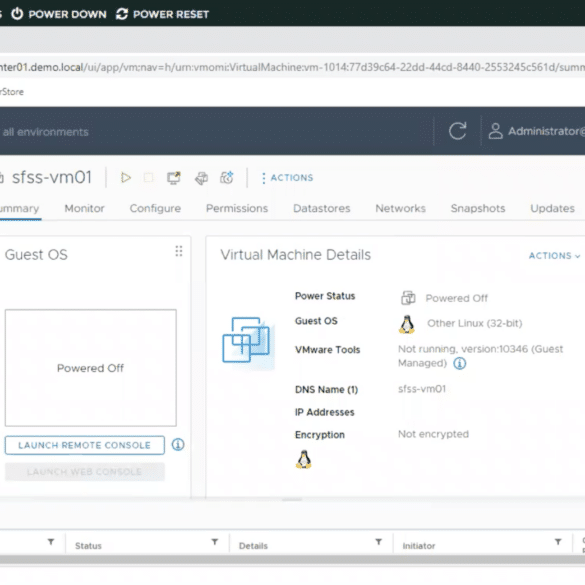The width and height of the screenshot is (585, 585).
Task: Click the sfss-vm01 title heading
Action: click(51, 177)
